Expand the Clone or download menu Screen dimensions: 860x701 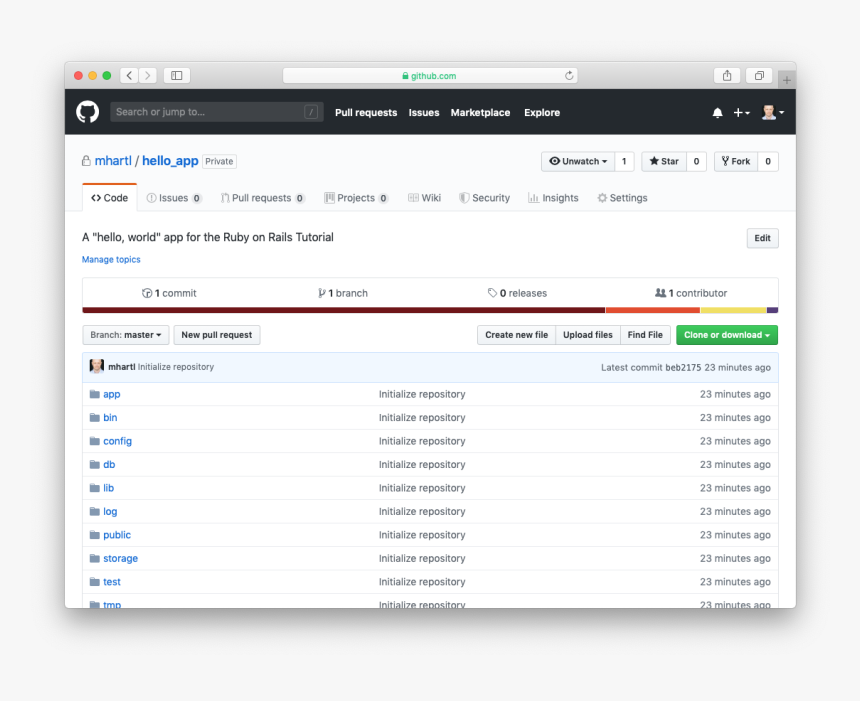click(x=727, y=335)
